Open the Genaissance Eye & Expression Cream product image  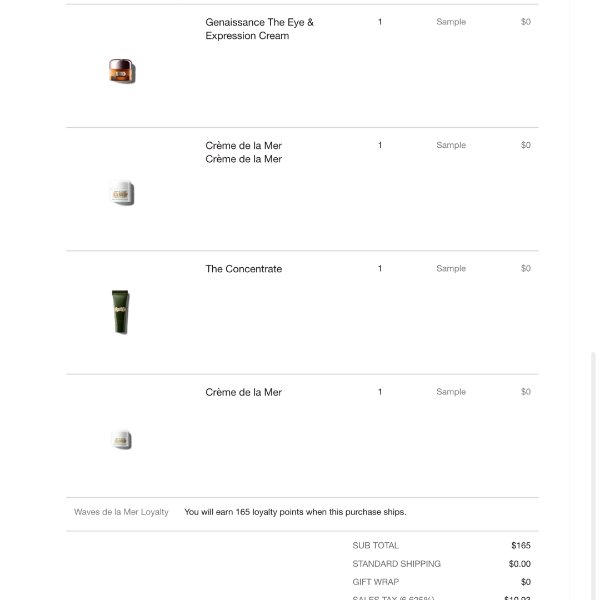point(122,71)
